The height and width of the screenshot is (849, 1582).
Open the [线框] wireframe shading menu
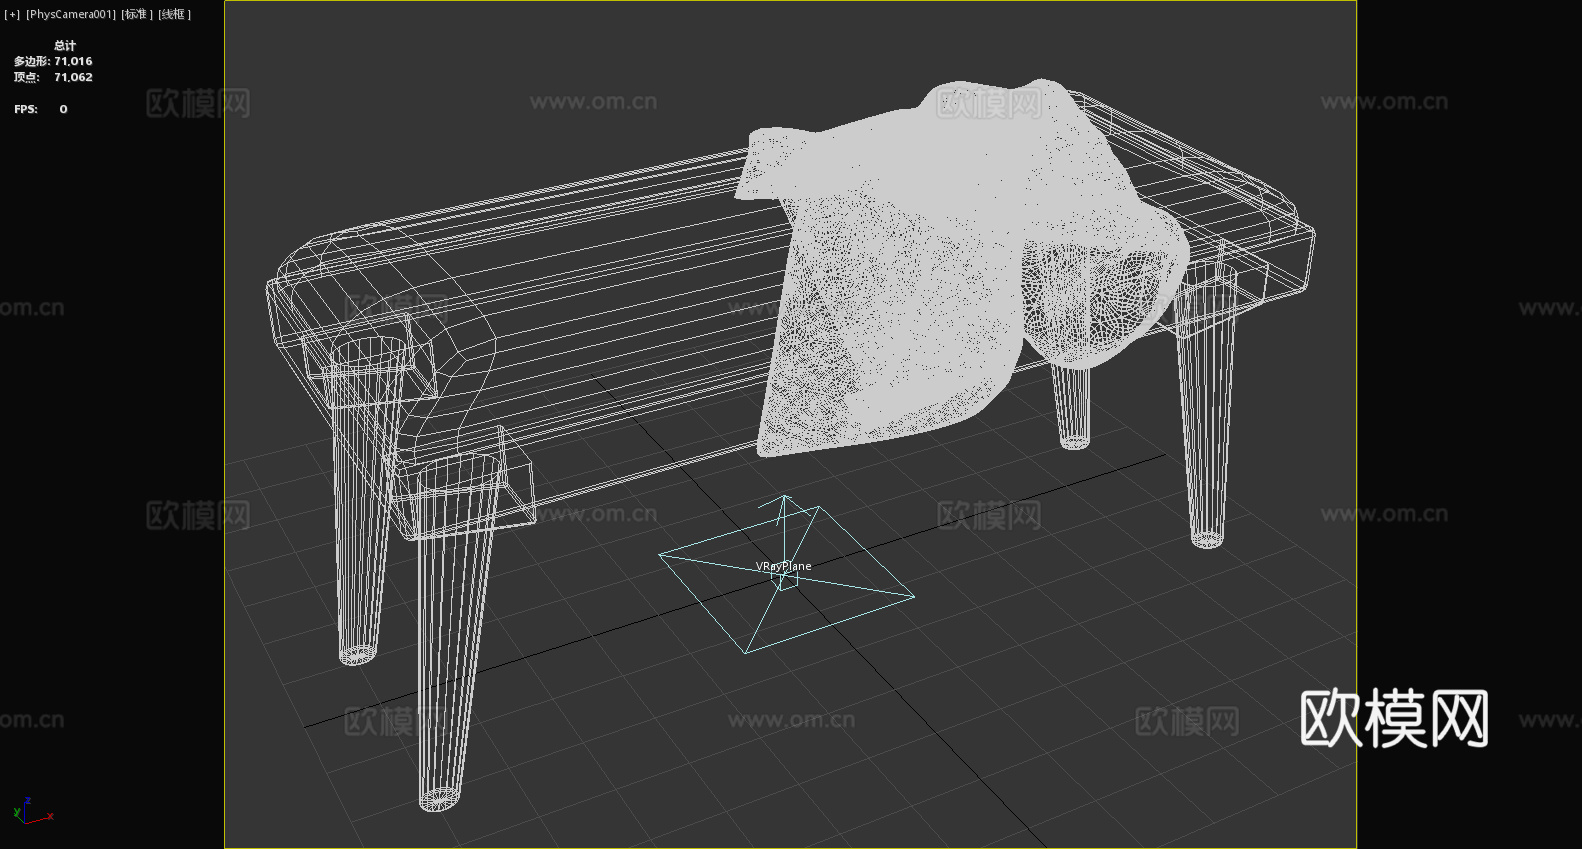(x=174, y=14)
